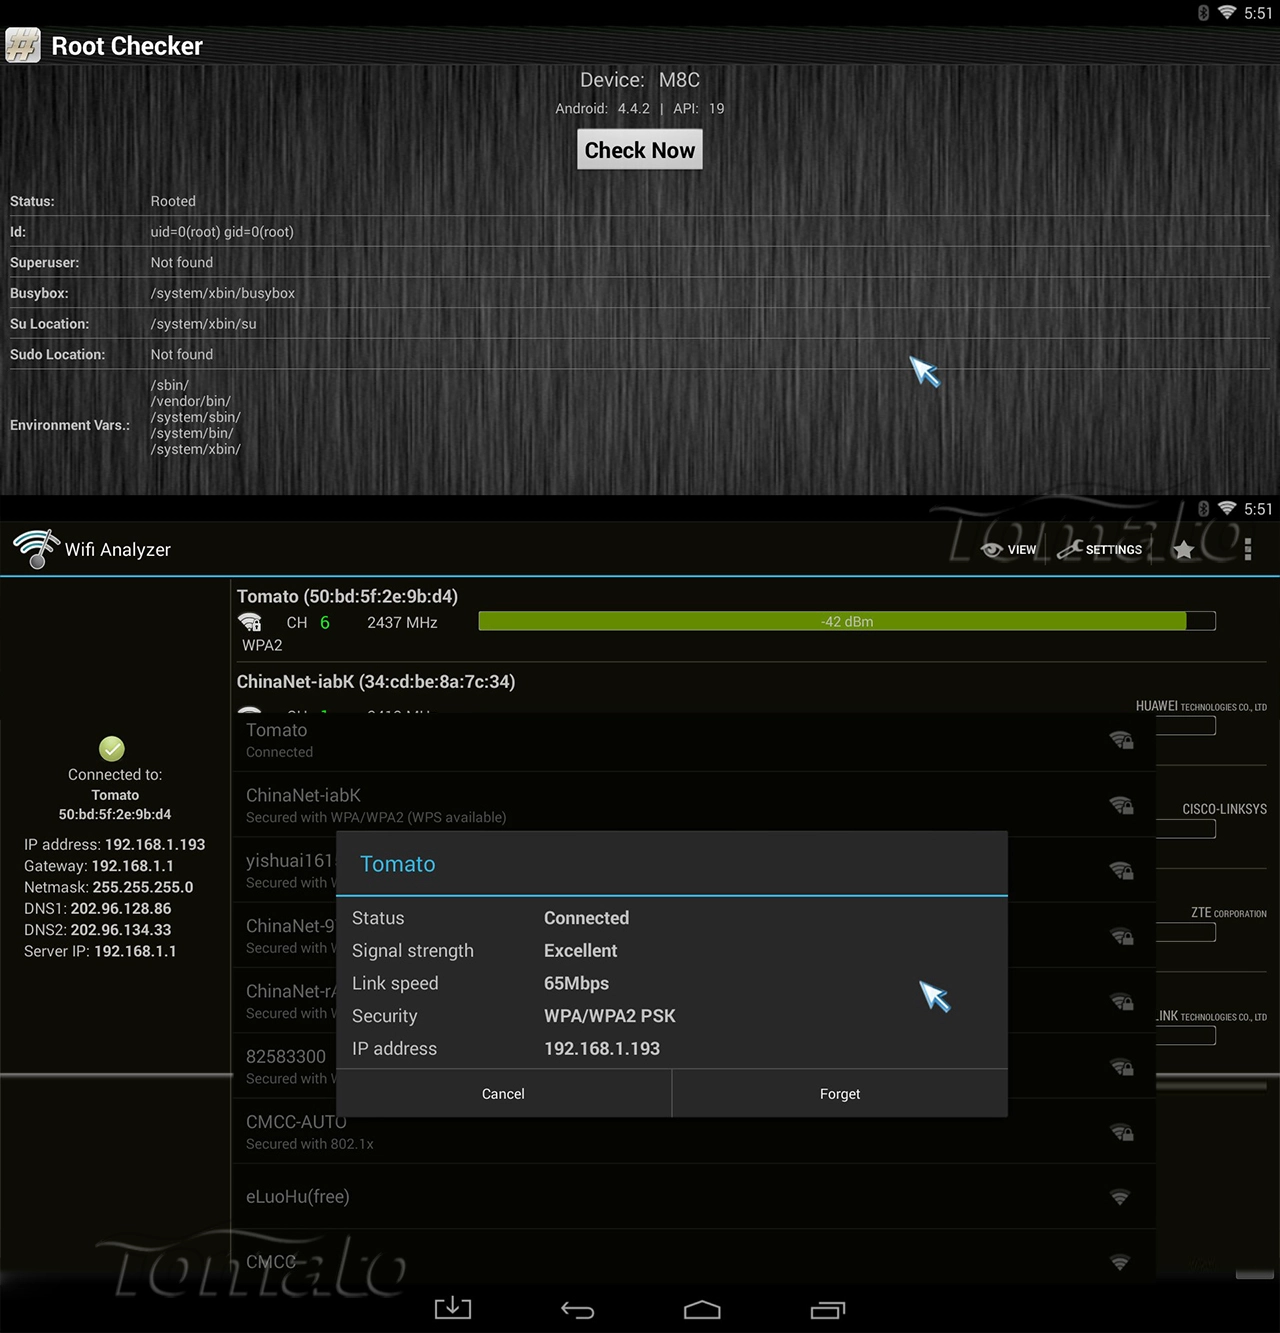Click the Android recent apps button

click(828, 1309)
